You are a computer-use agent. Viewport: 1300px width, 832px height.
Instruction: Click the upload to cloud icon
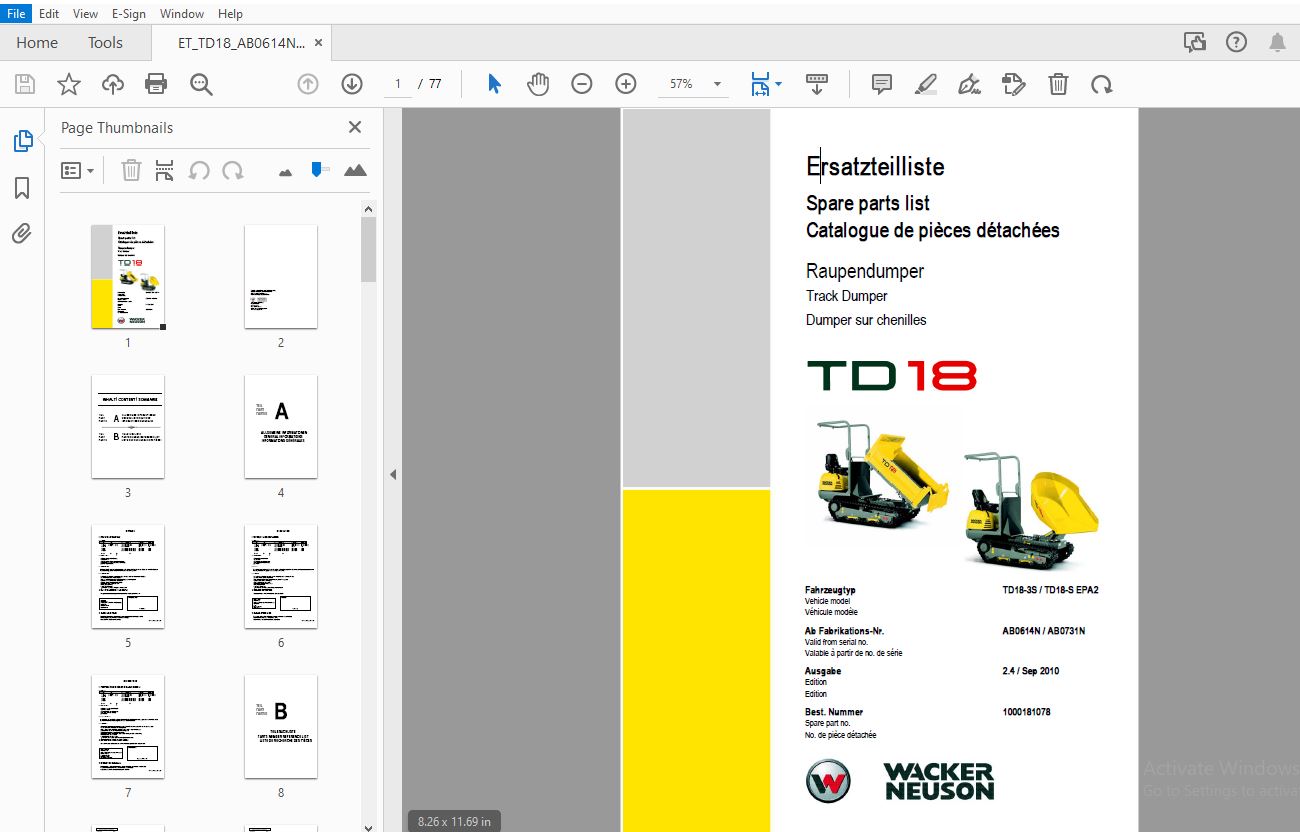click(113, 84)
